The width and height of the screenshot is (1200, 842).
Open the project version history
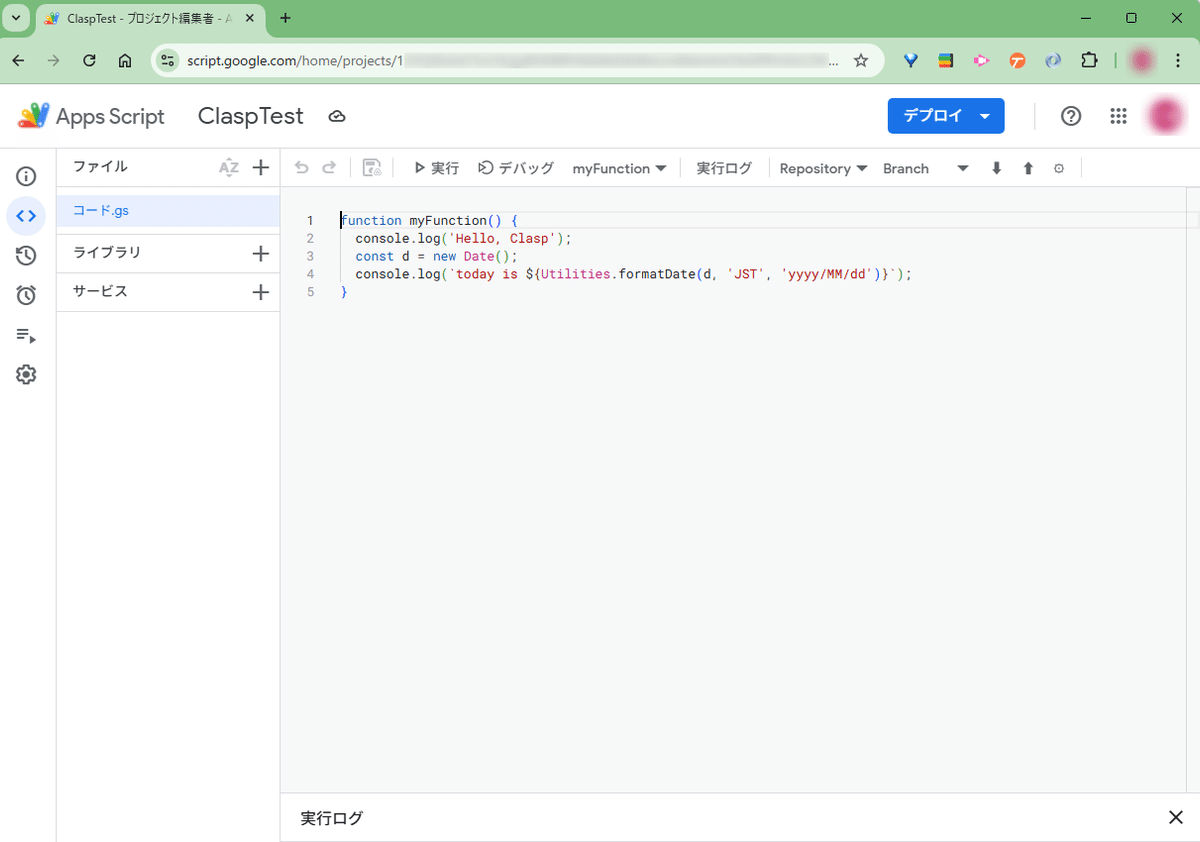(x=26, y=255)
